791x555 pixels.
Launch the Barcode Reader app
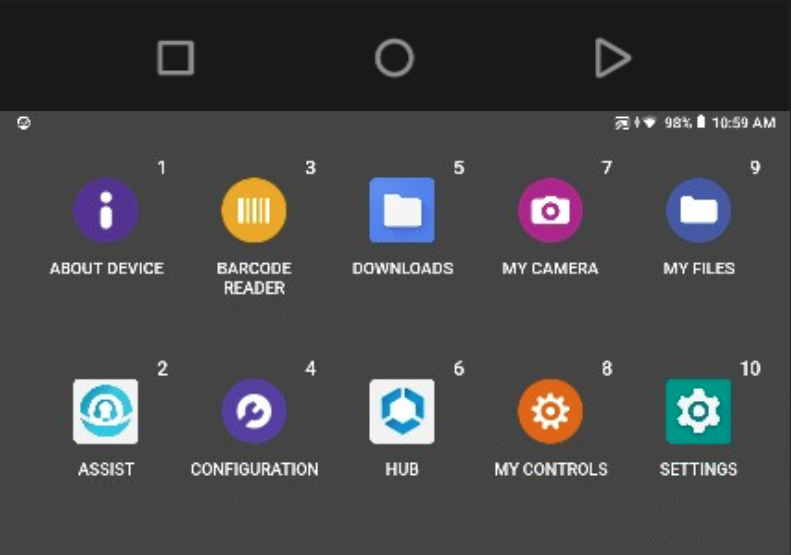coord(254,210)
